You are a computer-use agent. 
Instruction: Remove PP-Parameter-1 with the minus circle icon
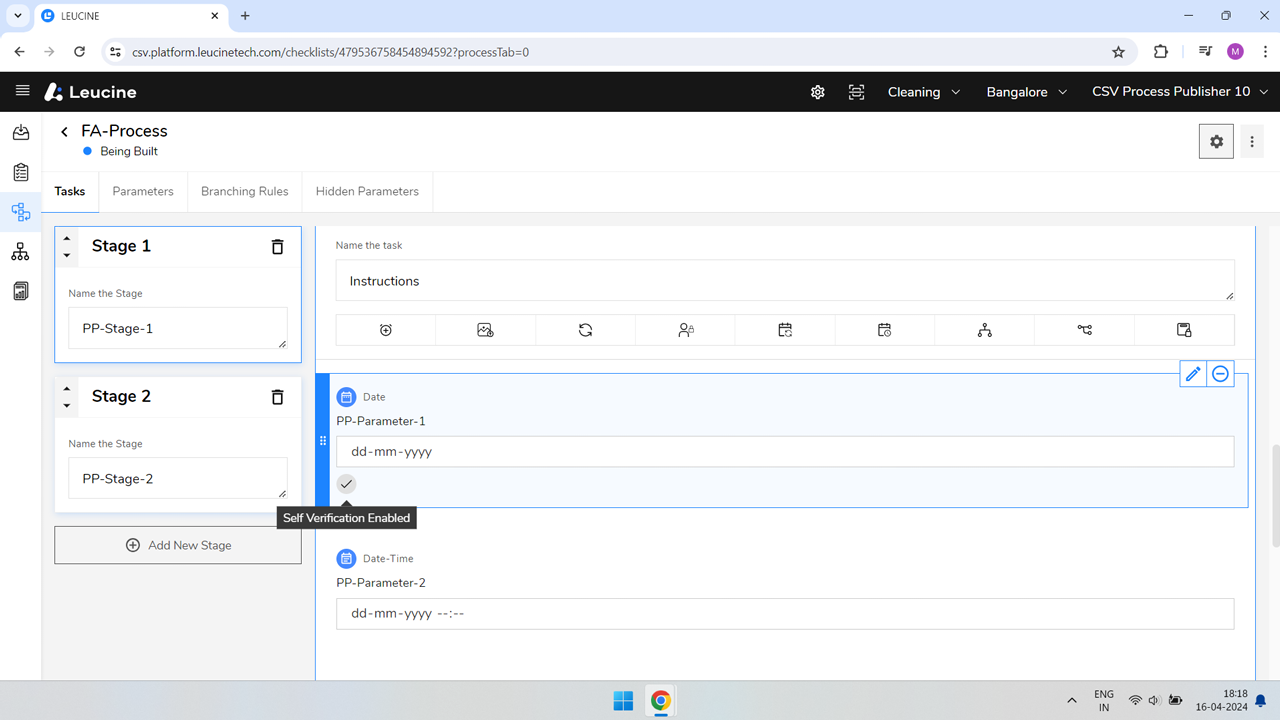point(1220,374)
